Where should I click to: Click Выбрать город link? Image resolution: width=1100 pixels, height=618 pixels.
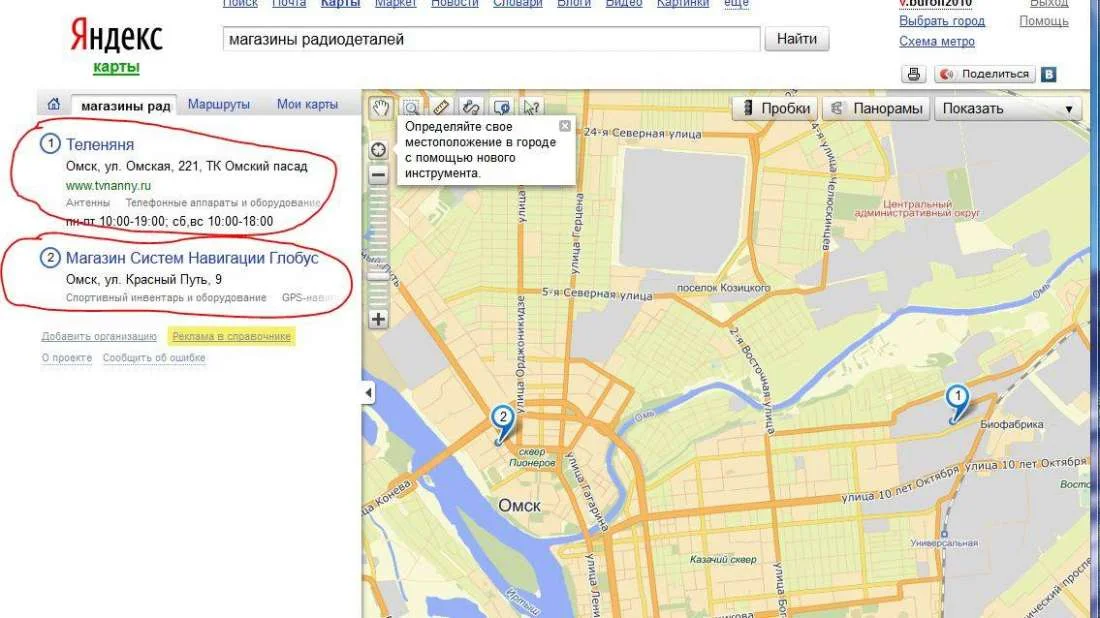point(941,21)
